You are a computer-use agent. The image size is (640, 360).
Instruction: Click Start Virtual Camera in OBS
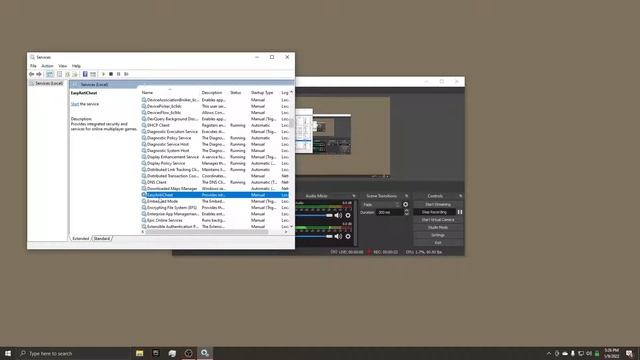coord(438,220)
